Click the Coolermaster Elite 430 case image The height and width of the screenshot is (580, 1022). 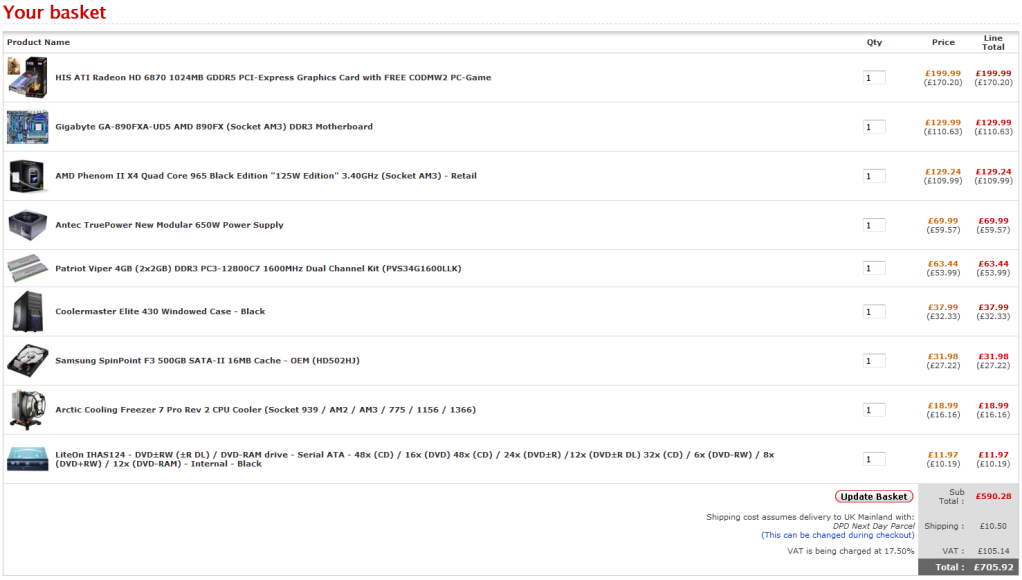[27, 311]
